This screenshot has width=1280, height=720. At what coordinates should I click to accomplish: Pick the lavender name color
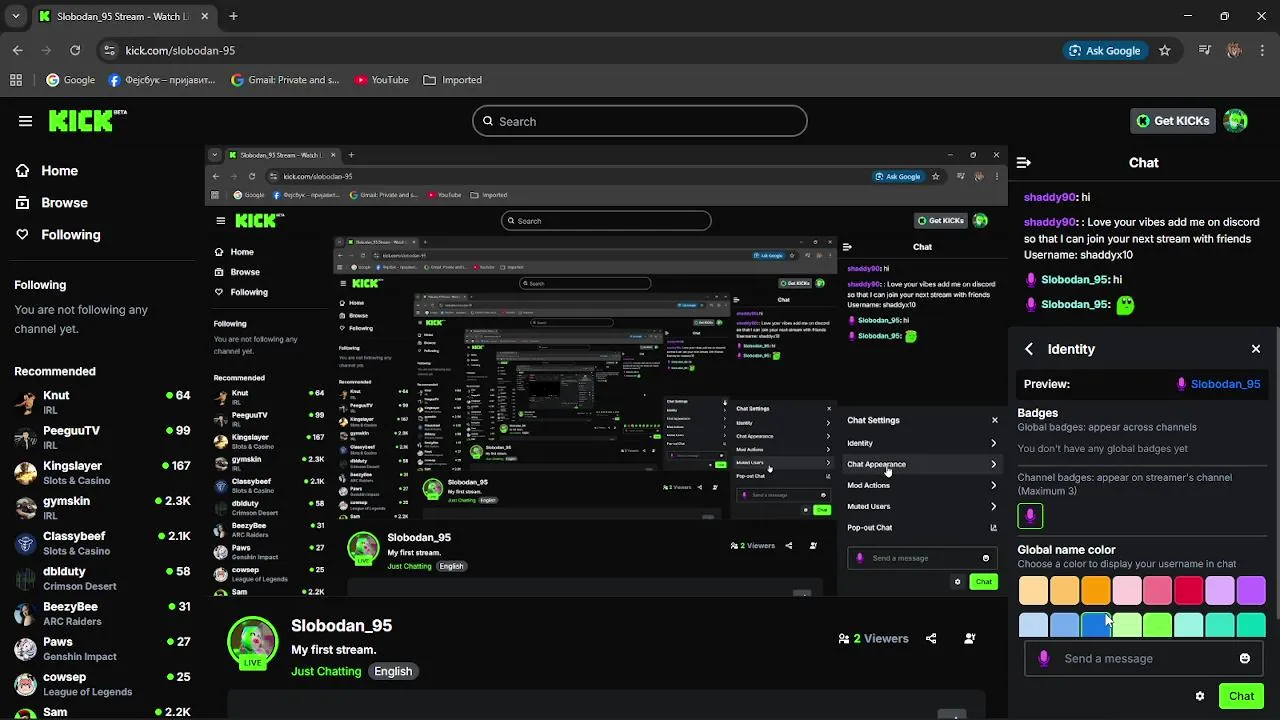[1220, 590]
